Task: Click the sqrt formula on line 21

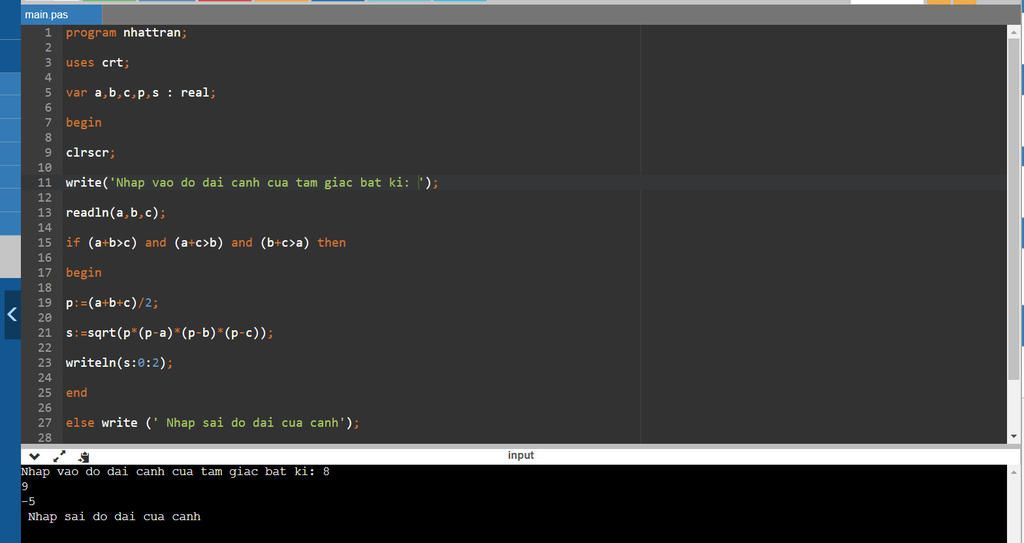Action: pos(169,333)
